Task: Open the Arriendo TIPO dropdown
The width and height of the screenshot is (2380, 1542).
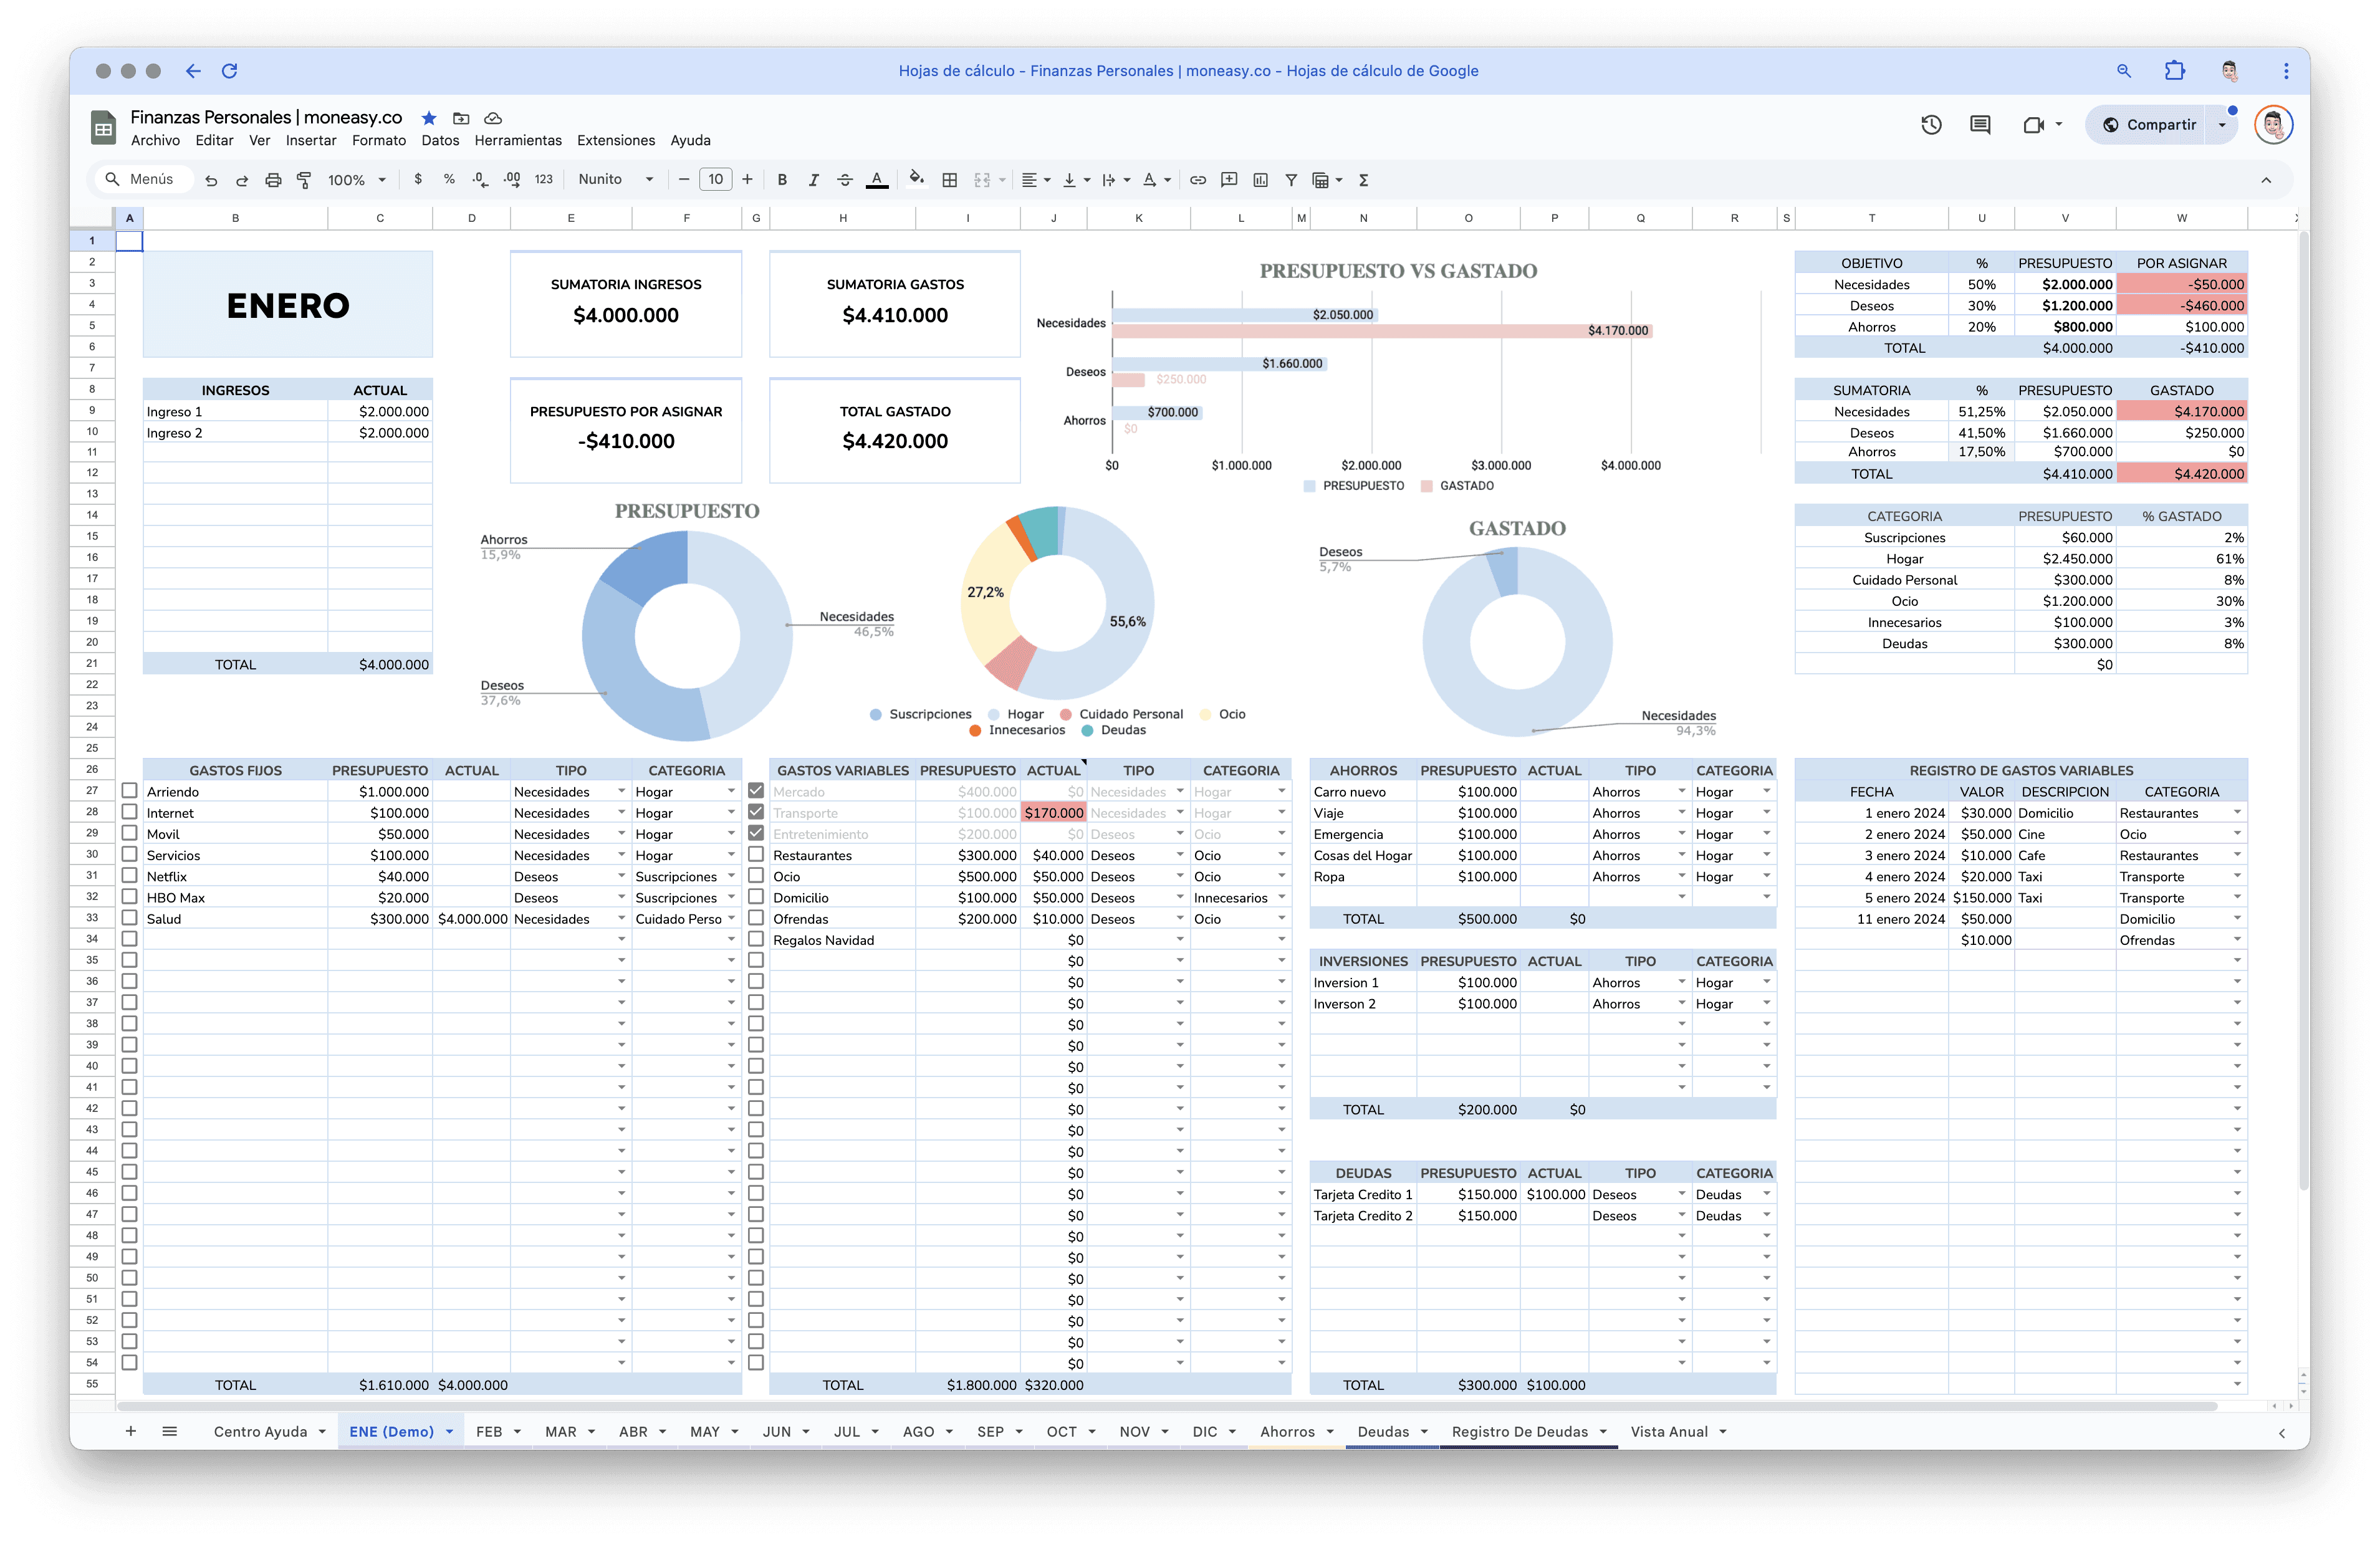Action: pos(621,791)
